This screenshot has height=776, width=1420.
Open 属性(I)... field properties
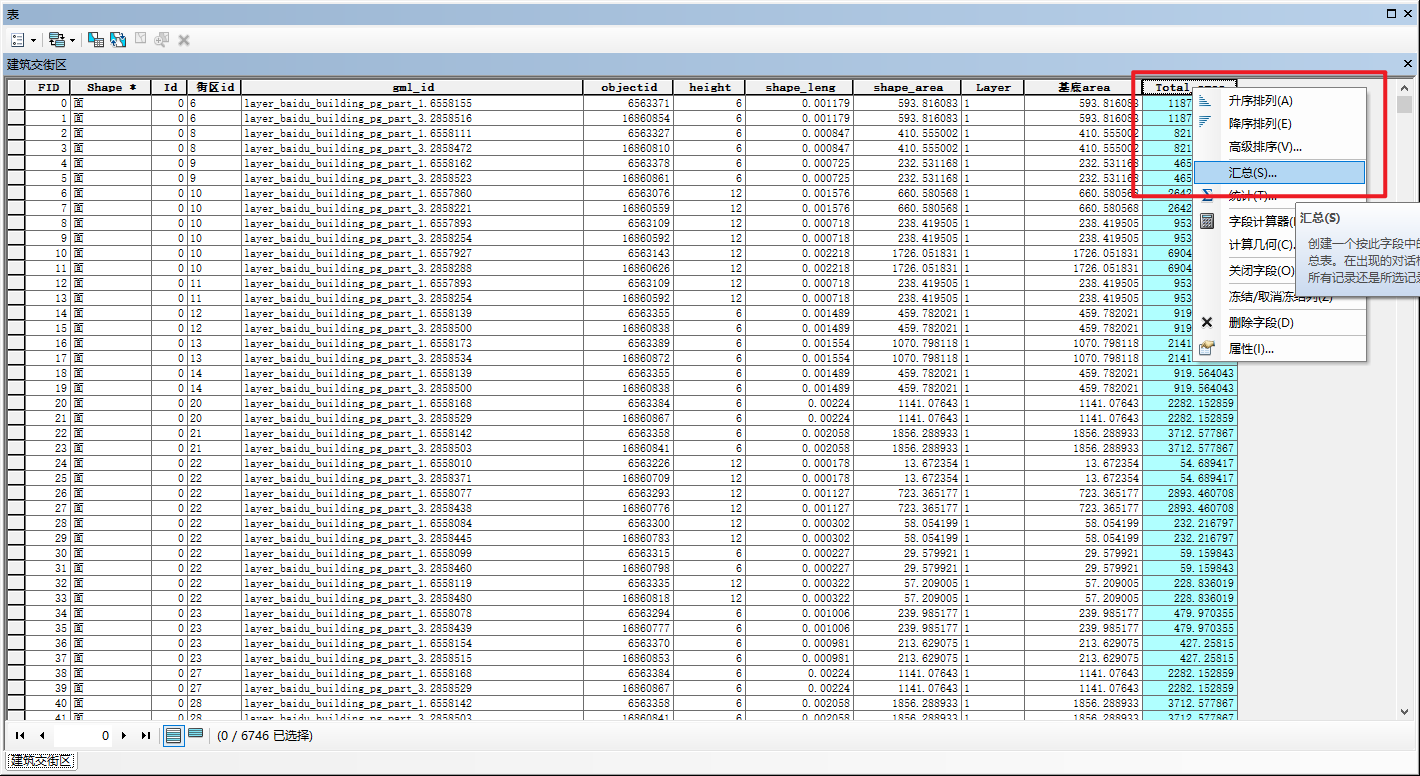tap(1251, 349)
